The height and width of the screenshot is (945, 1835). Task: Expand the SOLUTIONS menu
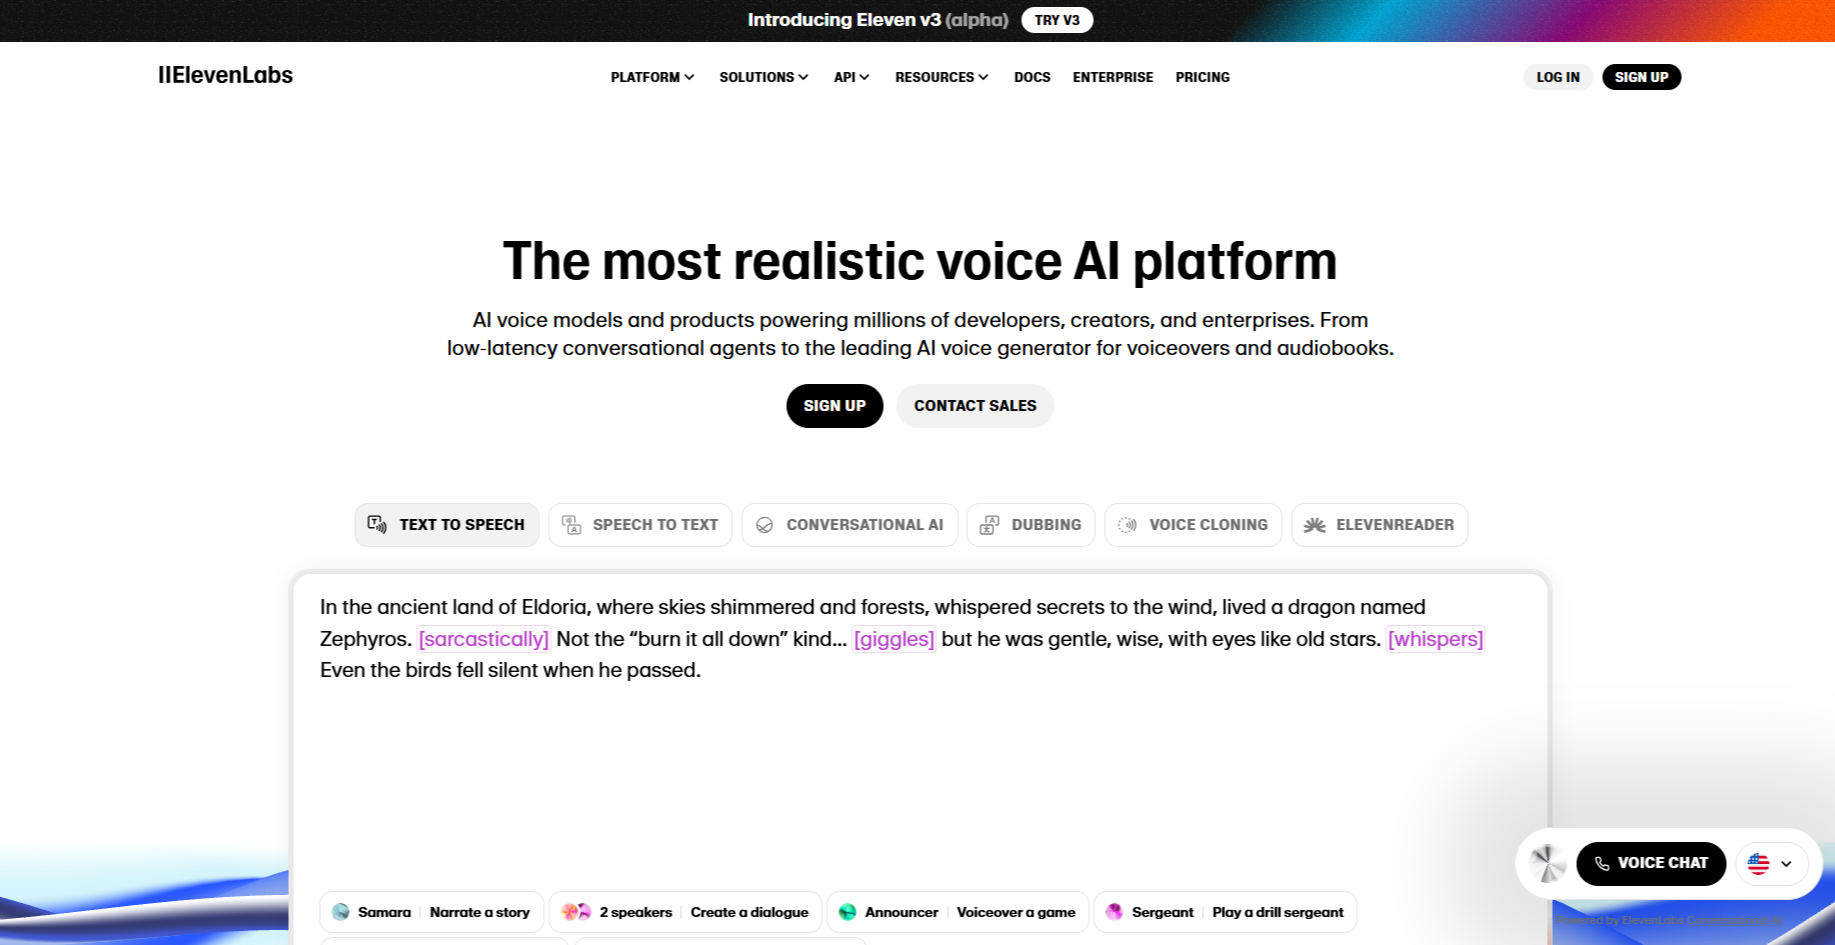(764, 77)
